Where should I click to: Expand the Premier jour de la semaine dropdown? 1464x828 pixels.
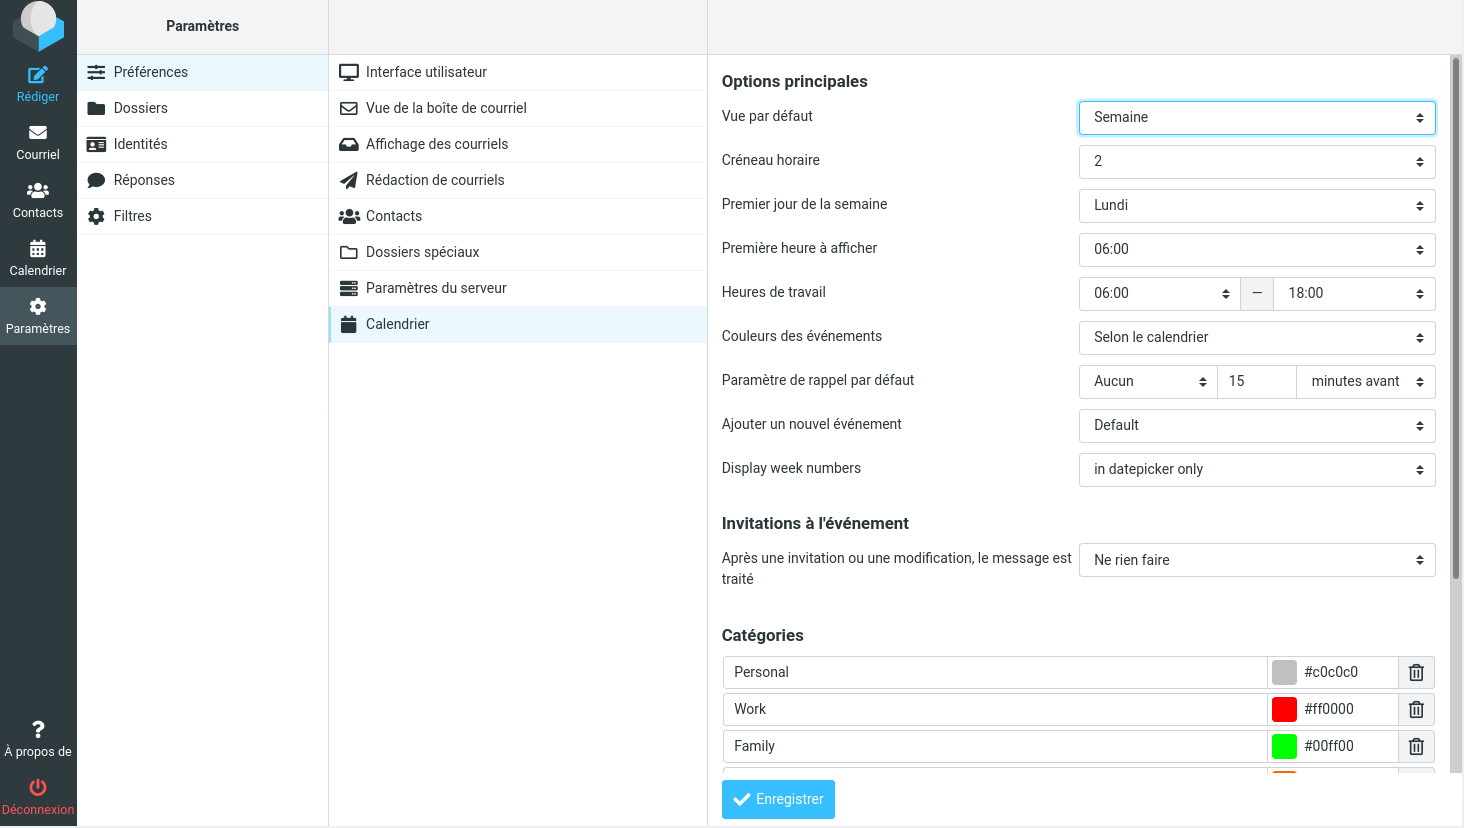click(1257, 206)
